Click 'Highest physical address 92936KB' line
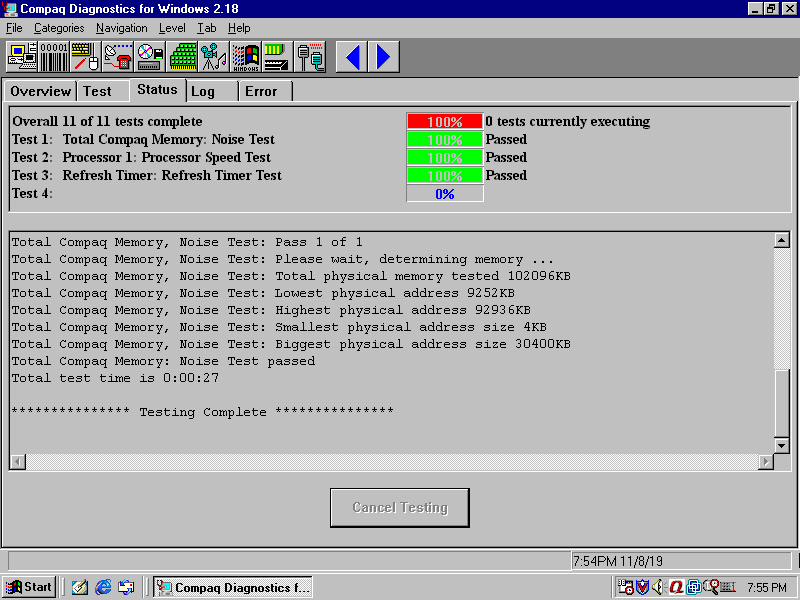Image resolution: width=800 pixels, height=600 pixels. [403, 310]
